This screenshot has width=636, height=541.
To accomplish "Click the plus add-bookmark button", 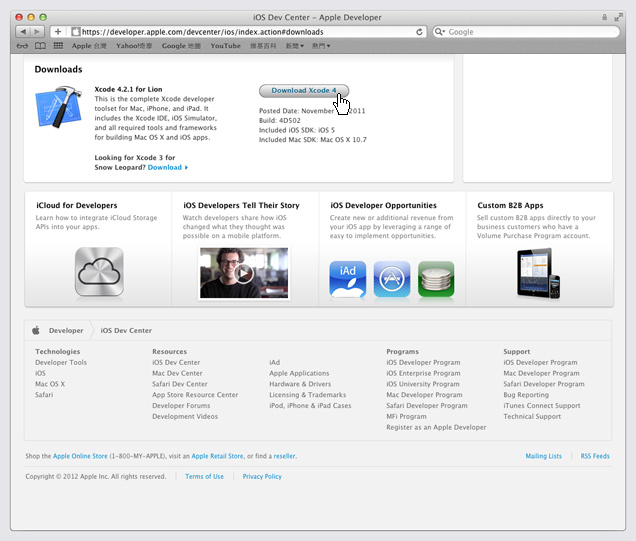I will coord(58,32).
